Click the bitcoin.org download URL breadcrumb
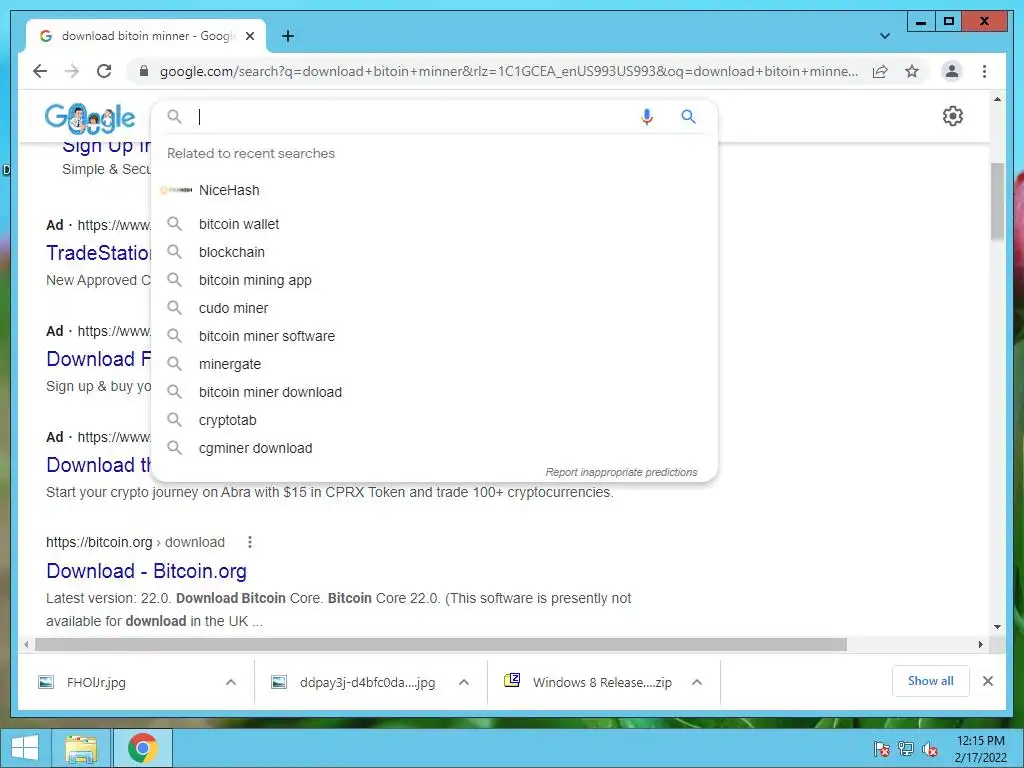The height and width of the screenshot is (768, 1024). [x=135, y=542]
